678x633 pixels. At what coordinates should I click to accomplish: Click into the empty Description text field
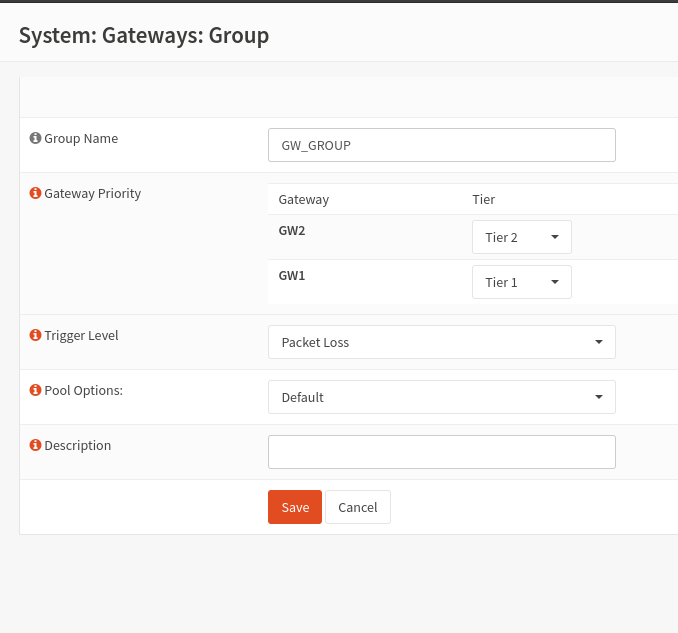coord(441,452)
